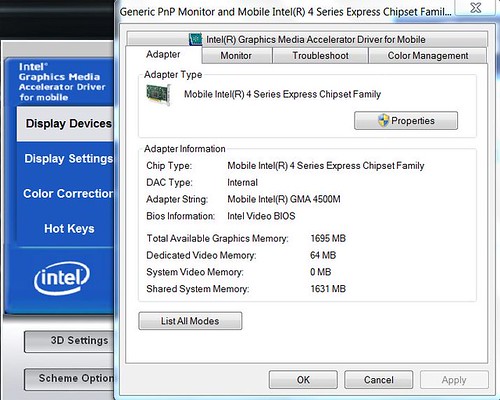Click the Intel Video BIOS text

point(261,216)
